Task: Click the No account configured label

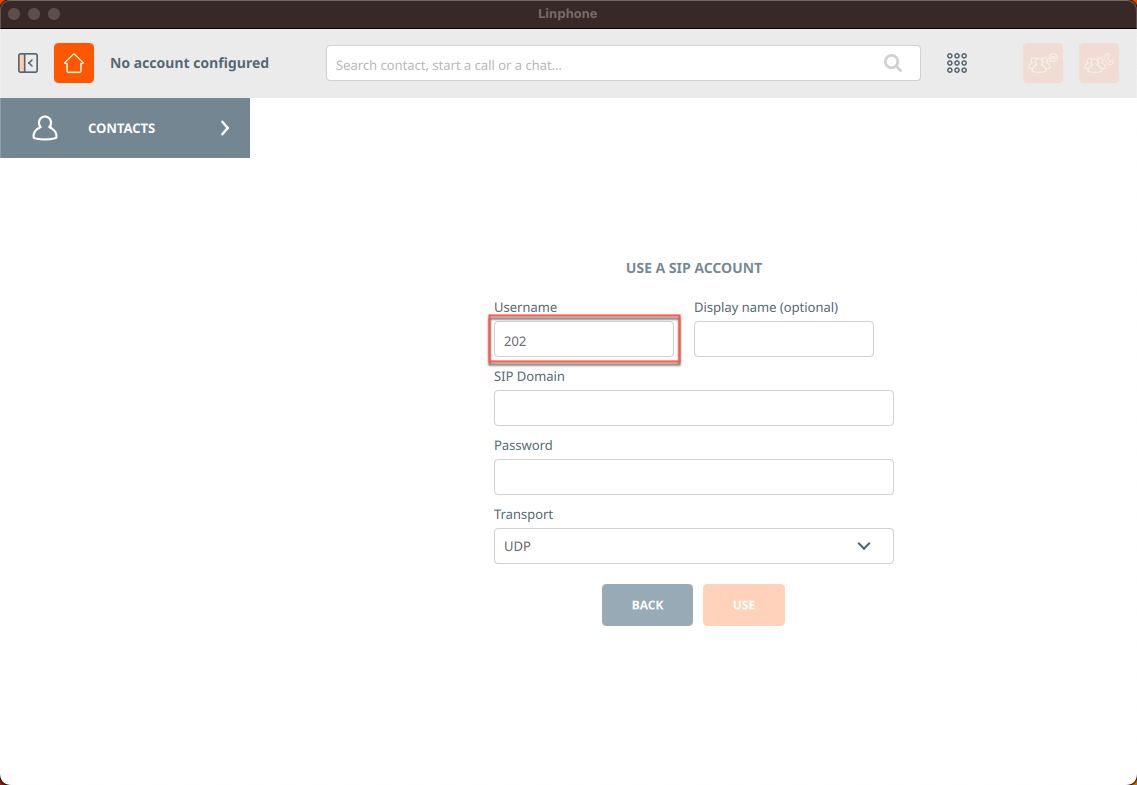Action: pyautogui.click(x=189, y=63)
